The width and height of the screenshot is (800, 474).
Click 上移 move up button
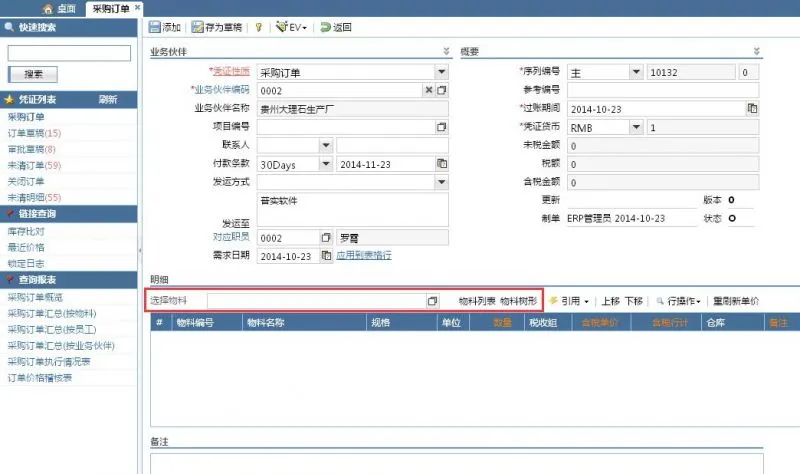(610, 301)
